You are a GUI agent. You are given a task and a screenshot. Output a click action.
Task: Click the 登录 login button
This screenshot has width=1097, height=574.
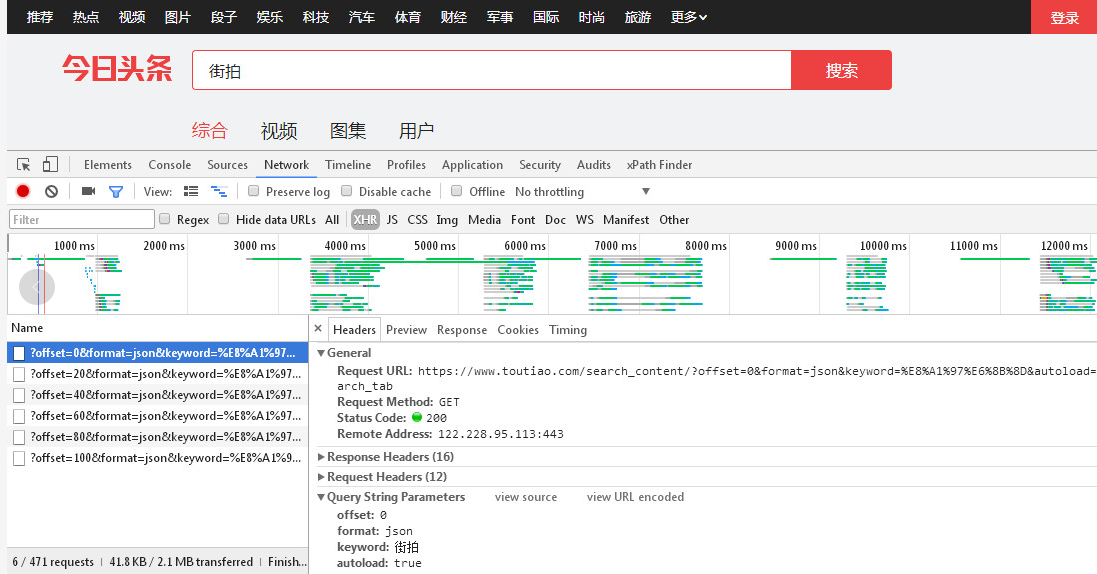[1064, 17]
